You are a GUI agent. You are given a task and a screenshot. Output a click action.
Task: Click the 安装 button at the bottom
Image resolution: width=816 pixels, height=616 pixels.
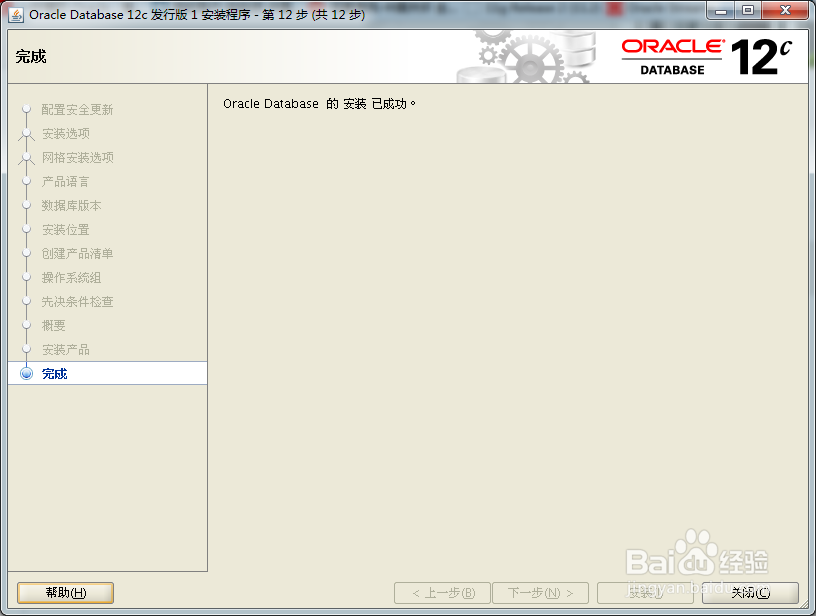[646, 592]
